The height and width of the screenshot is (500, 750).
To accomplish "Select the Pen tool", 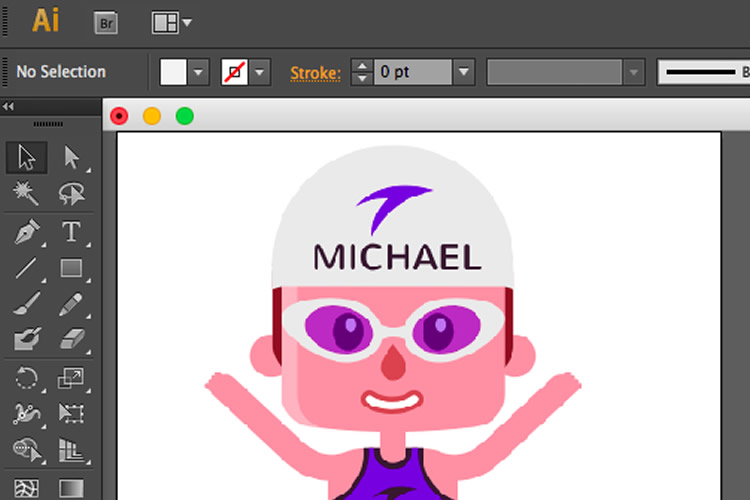I will pos(26,232).
